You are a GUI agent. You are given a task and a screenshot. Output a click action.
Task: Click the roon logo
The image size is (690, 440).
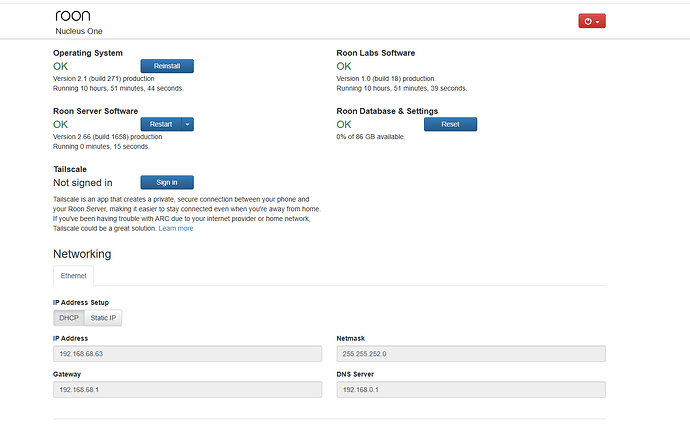[x=73, y=16]
